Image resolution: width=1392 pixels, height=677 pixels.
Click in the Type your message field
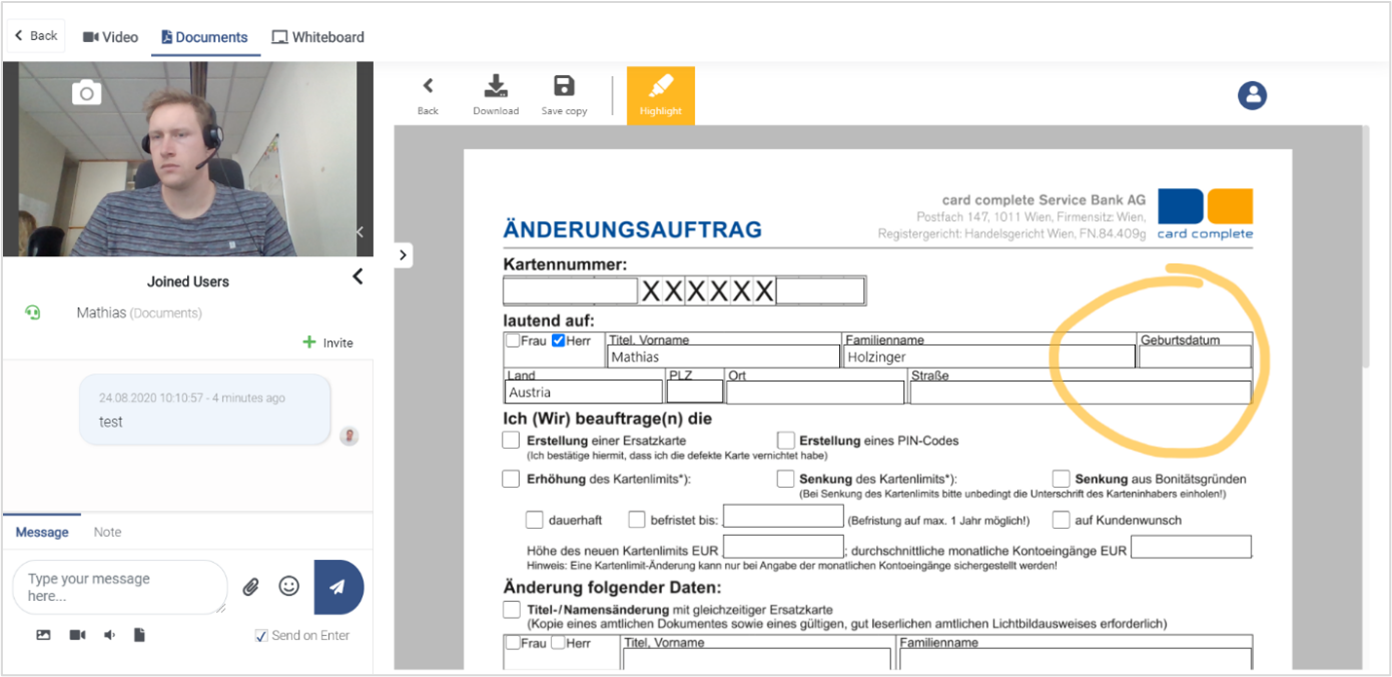point(120,587)
